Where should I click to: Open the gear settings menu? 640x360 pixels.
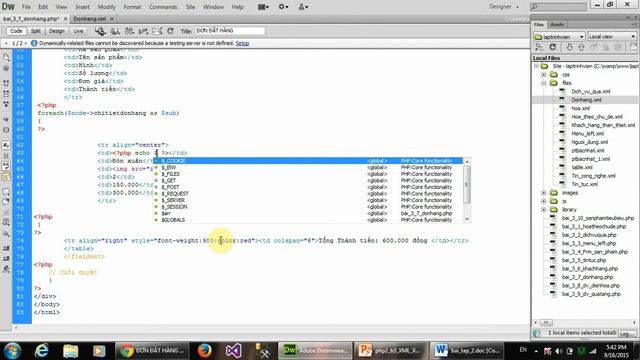tap(283, 7)
